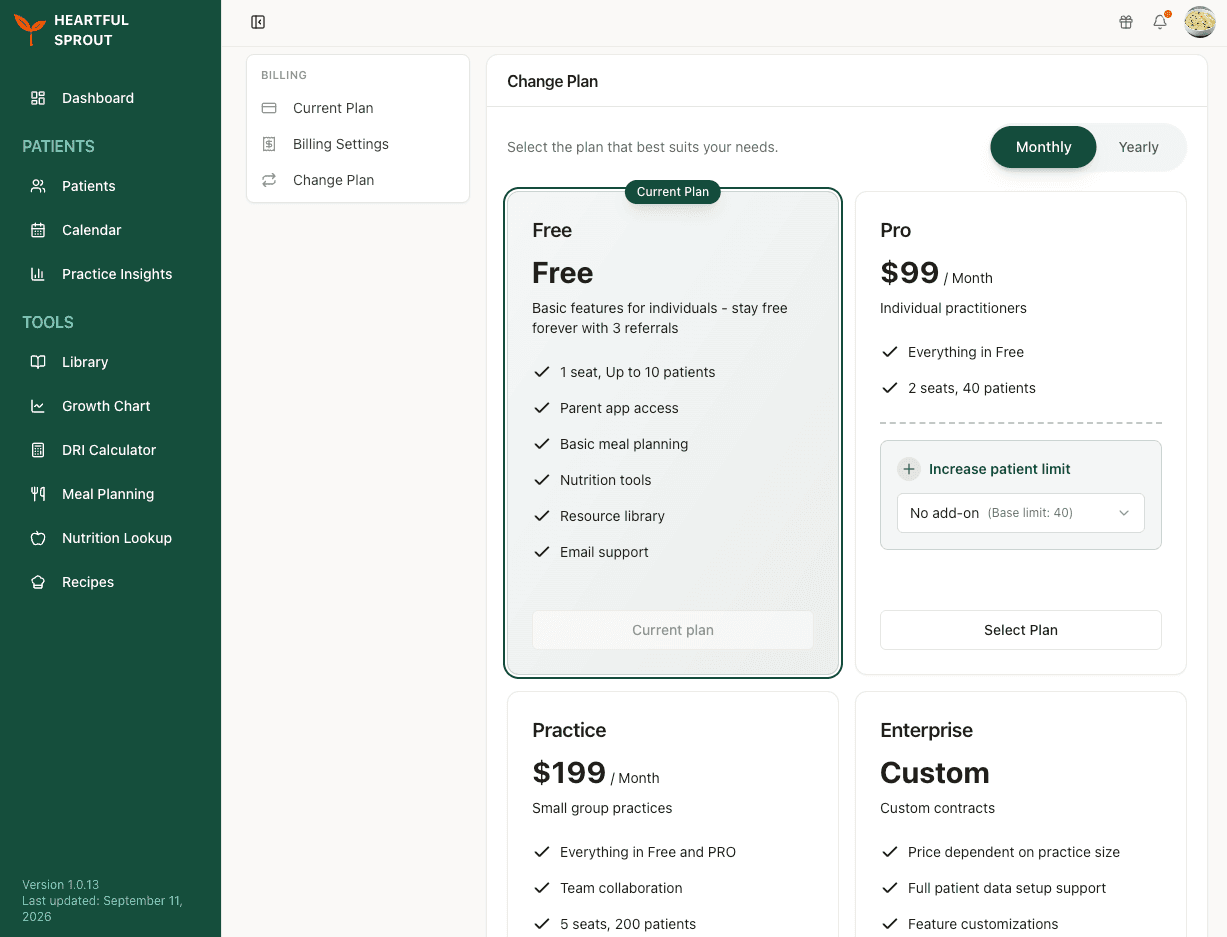
Task: Switch billing to Monthly
Action: click(x=1043, y=147)
